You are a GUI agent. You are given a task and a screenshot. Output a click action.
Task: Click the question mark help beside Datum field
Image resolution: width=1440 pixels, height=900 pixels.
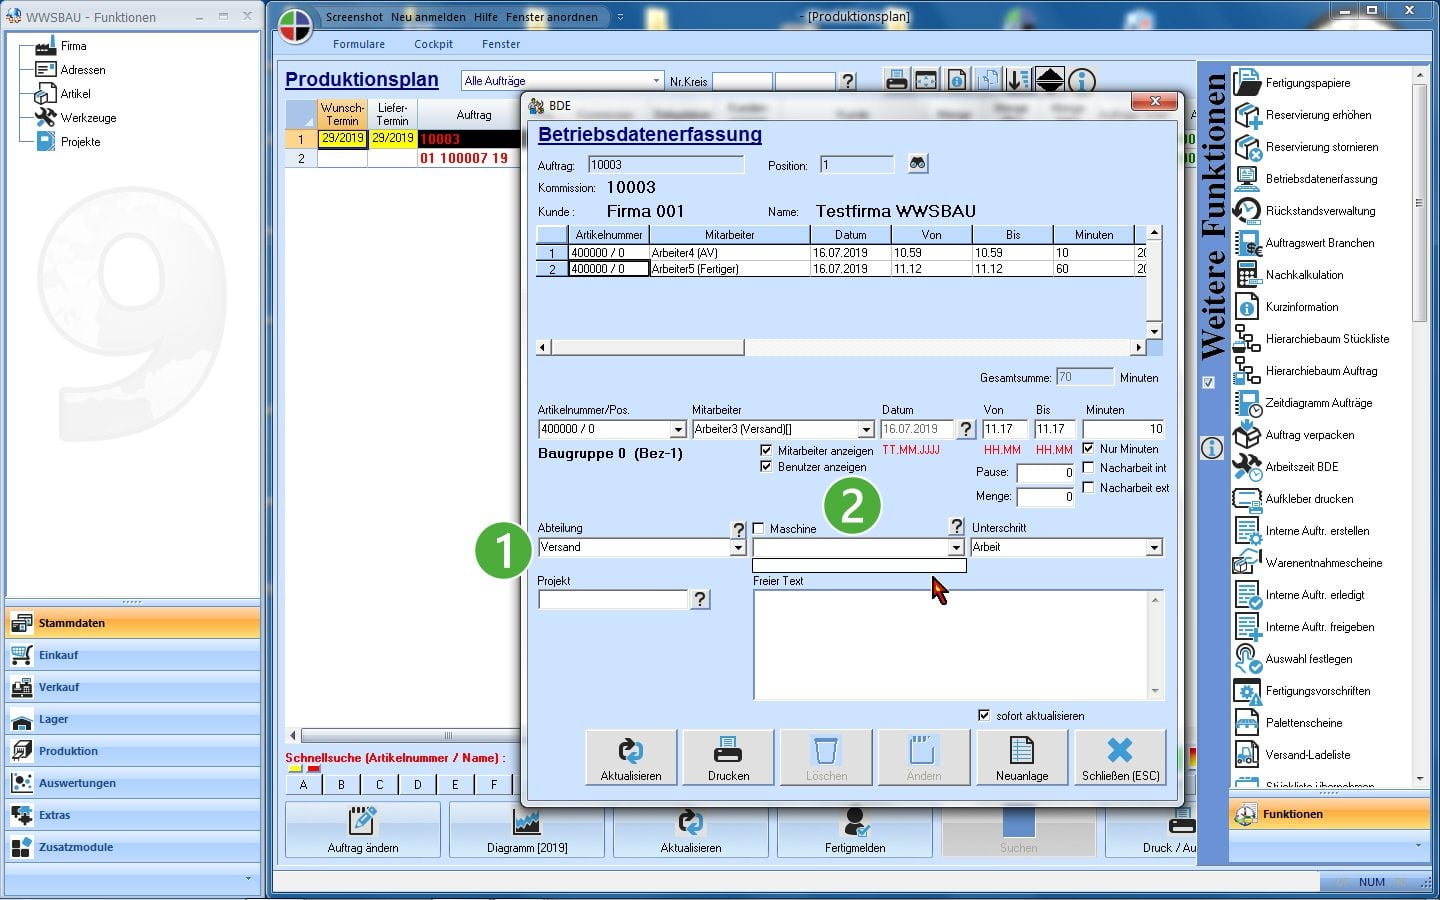click(965, 429)
